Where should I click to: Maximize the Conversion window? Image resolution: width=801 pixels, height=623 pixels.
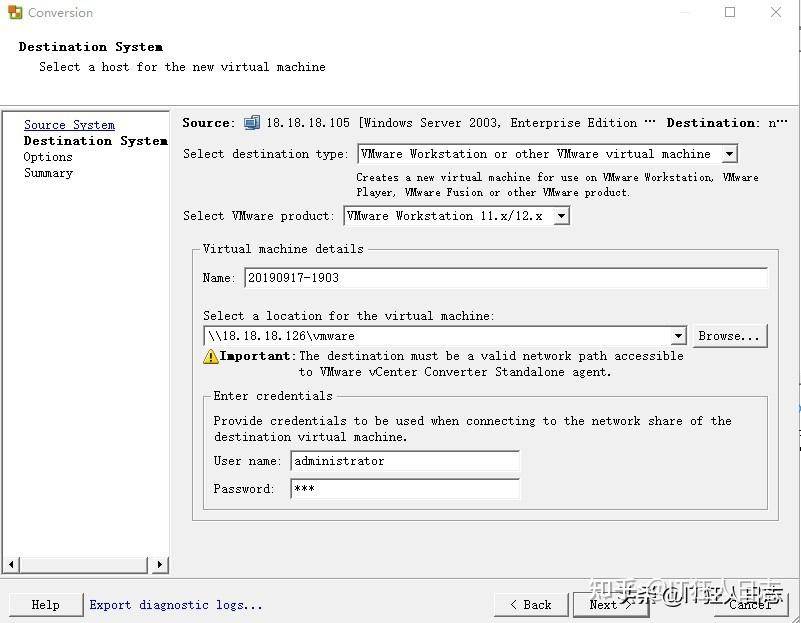[730, 12]
